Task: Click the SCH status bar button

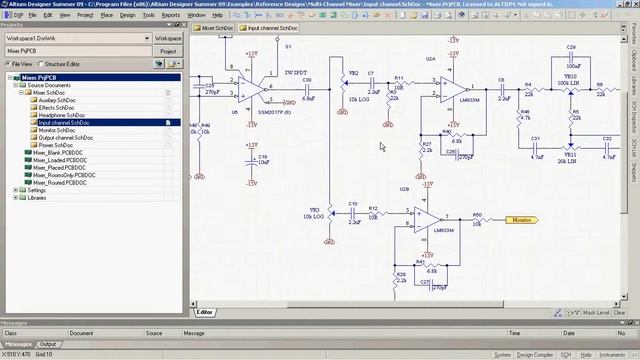Action: (566, 355)
